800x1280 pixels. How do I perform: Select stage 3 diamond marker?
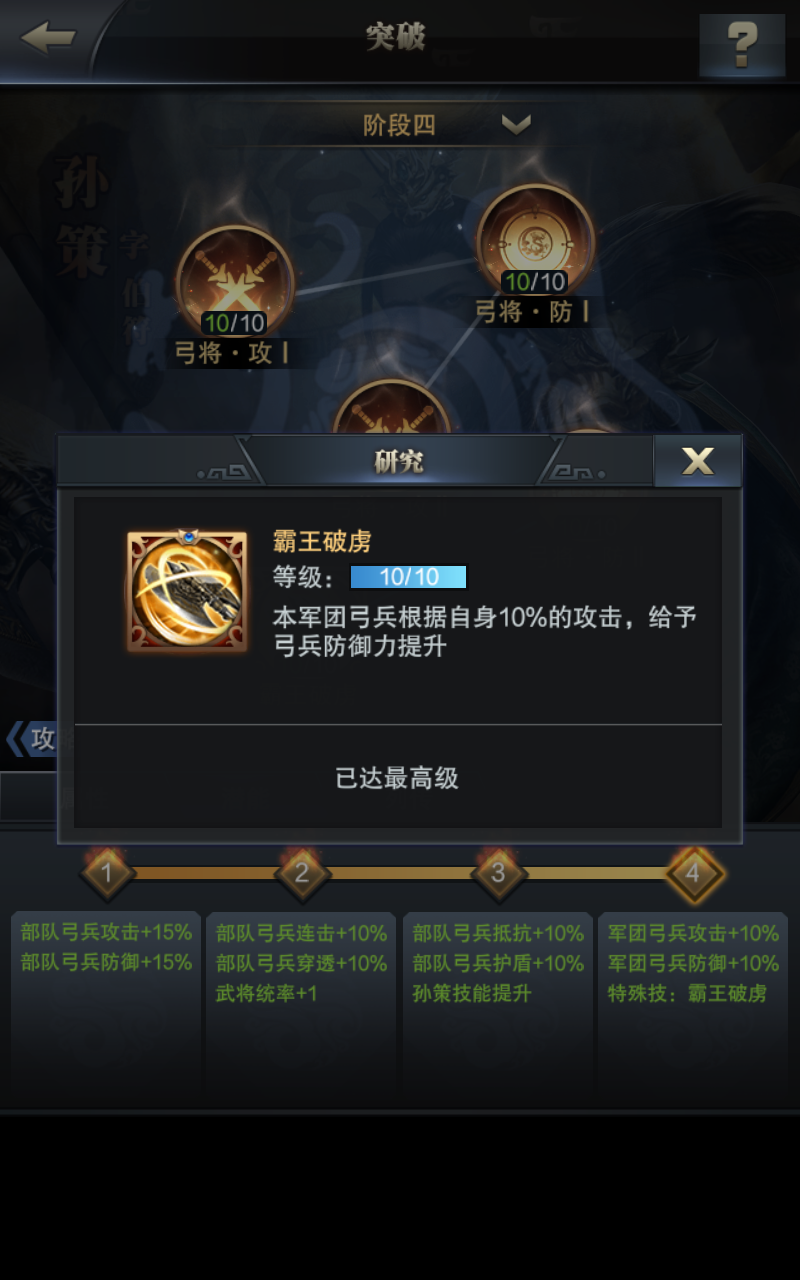click(x=497, y=873)
